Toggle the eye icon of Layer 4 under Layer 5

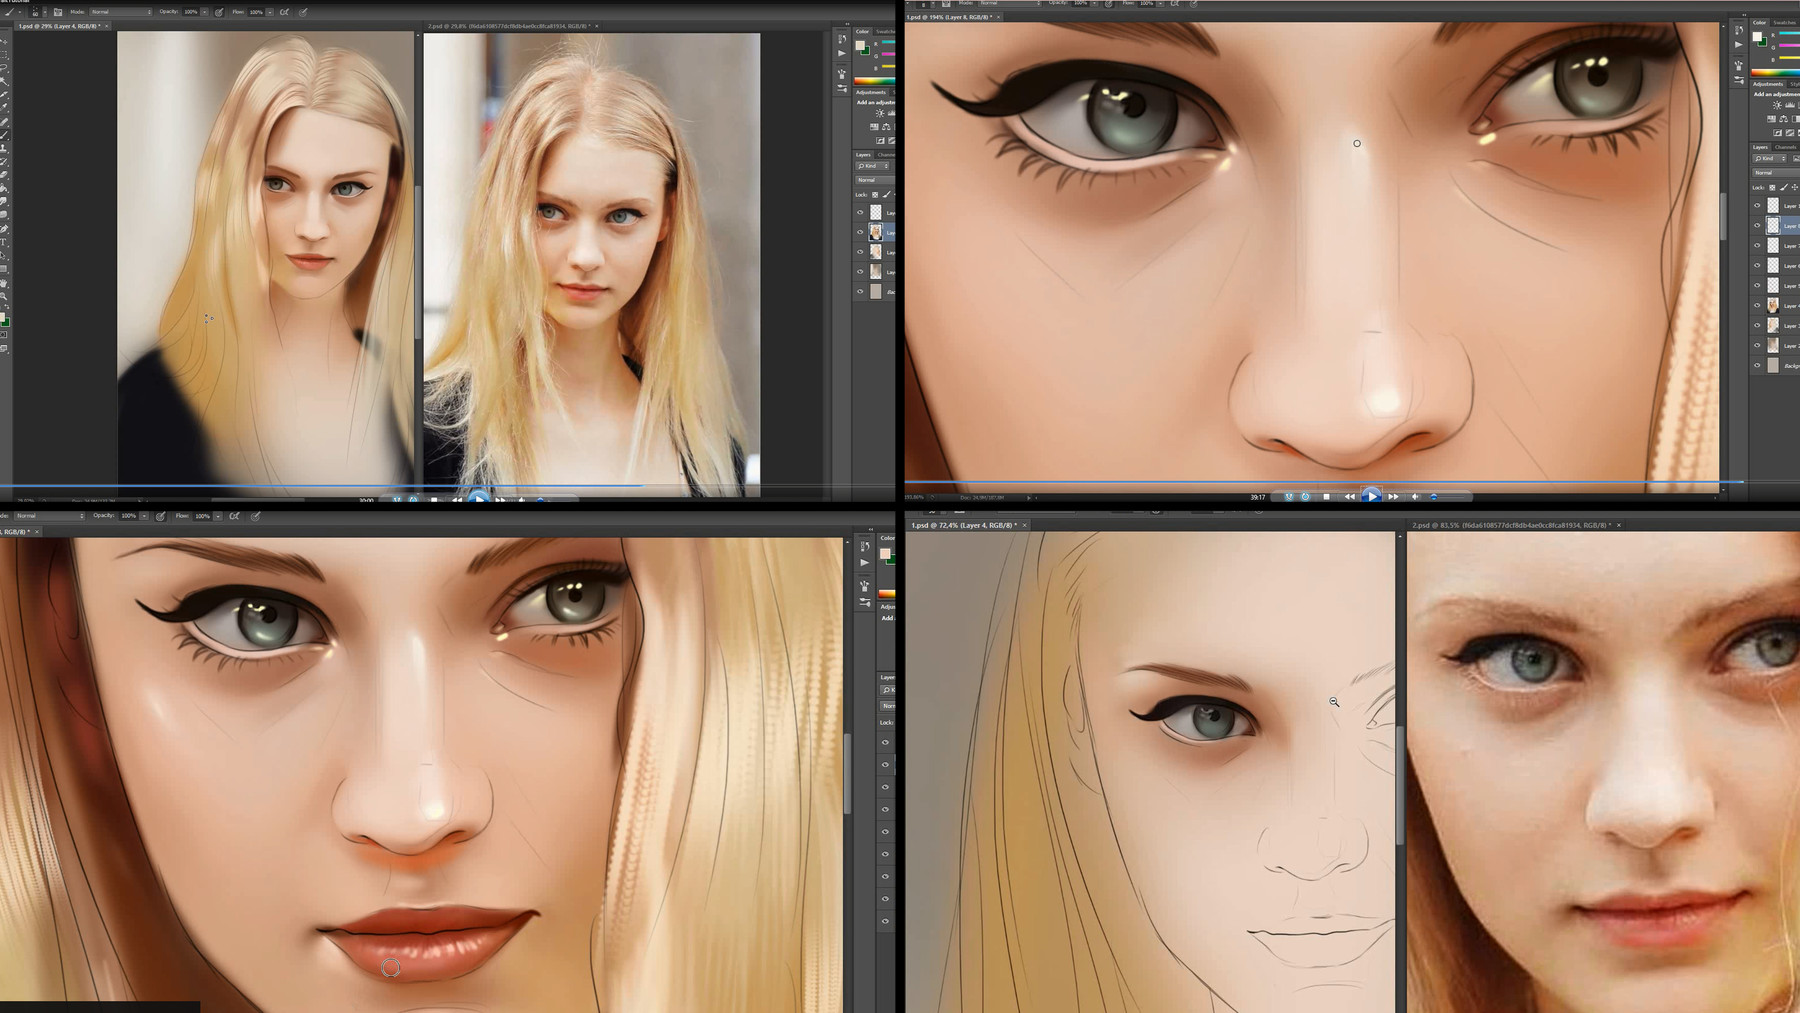tap(1757, 306)
